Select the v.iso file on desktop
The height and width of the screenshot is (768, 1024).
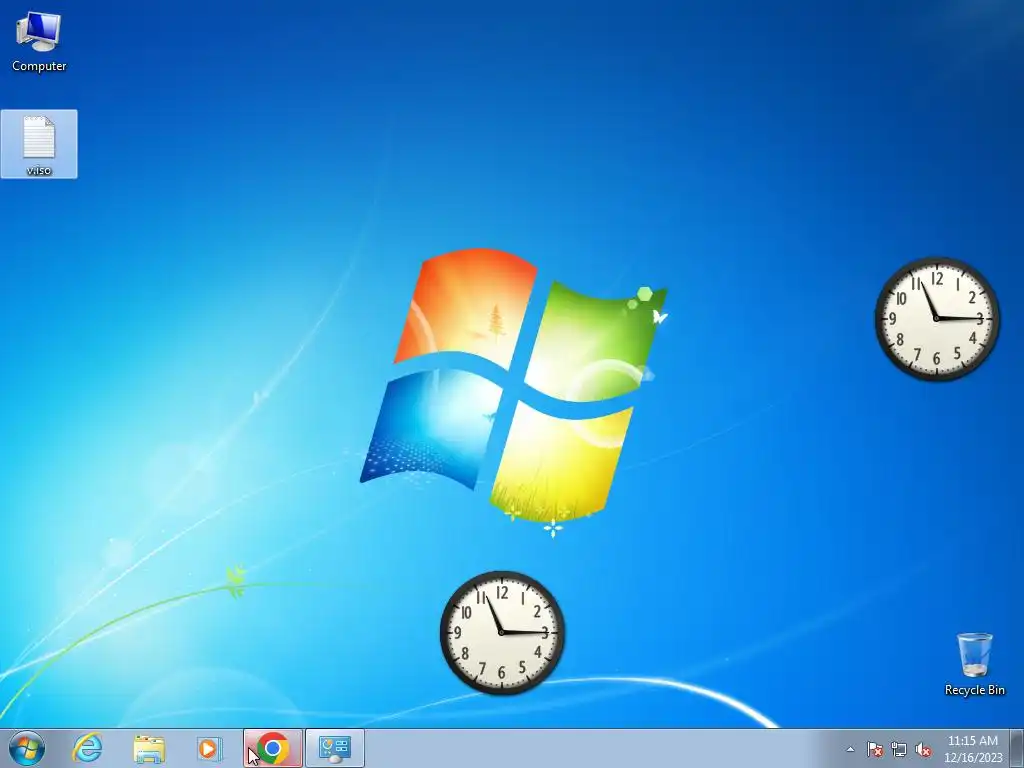click(39, 144)
